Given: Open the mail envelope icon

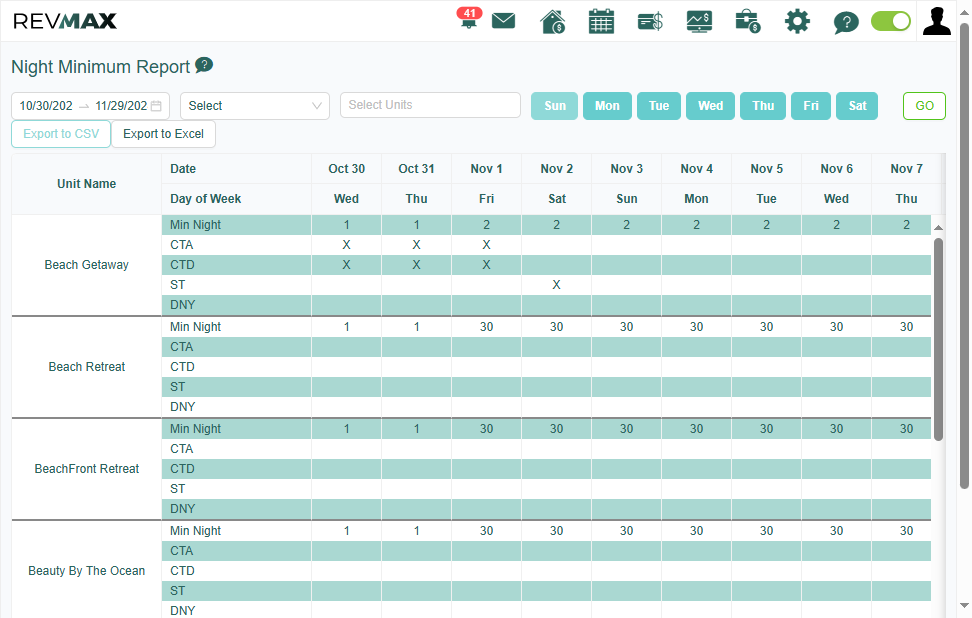Looking at the screenshot, I should tap(503, 21).
